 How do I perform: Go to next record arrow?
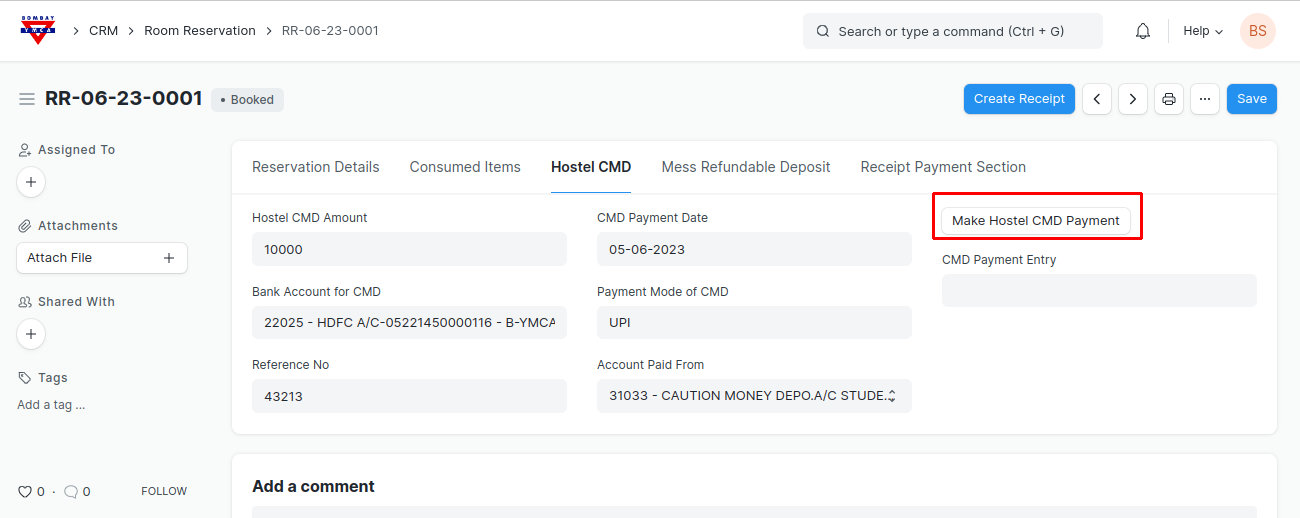[1132, 99]
